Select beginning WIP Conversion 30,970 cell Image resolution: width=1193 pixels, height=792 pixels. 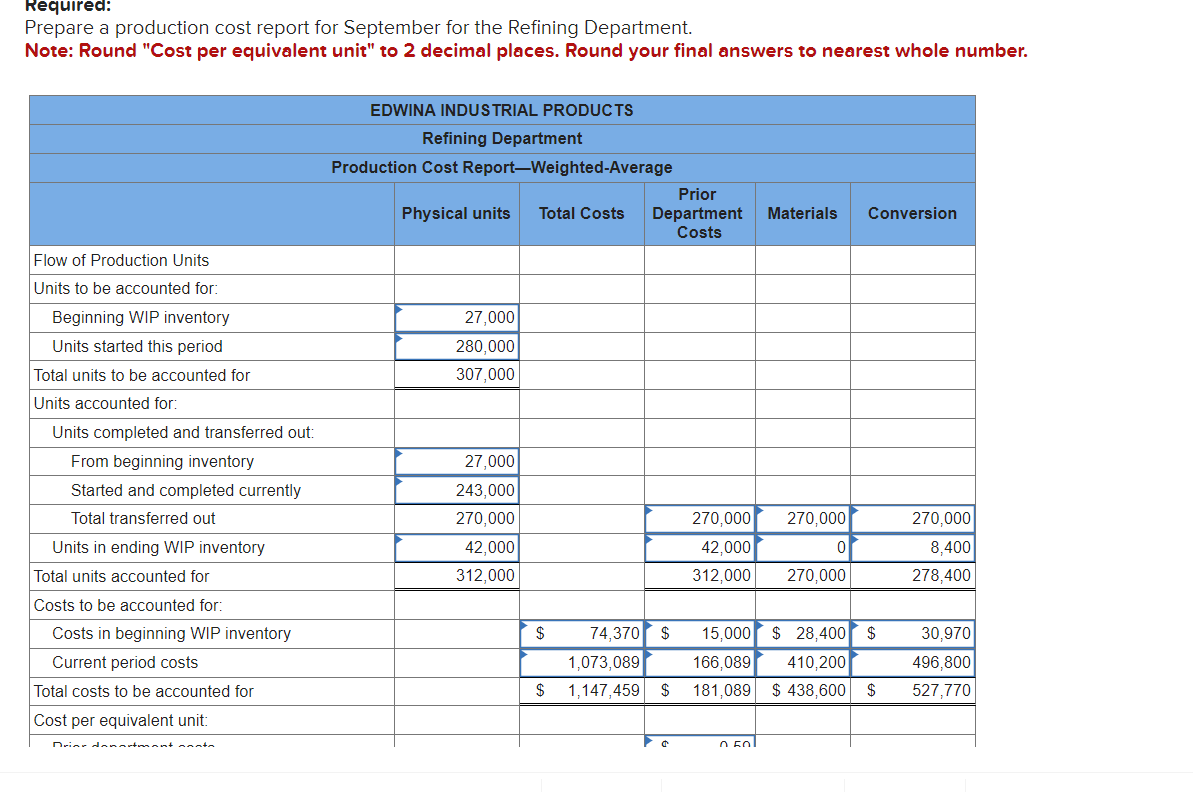pyautogui.click(x=913, y=634)
